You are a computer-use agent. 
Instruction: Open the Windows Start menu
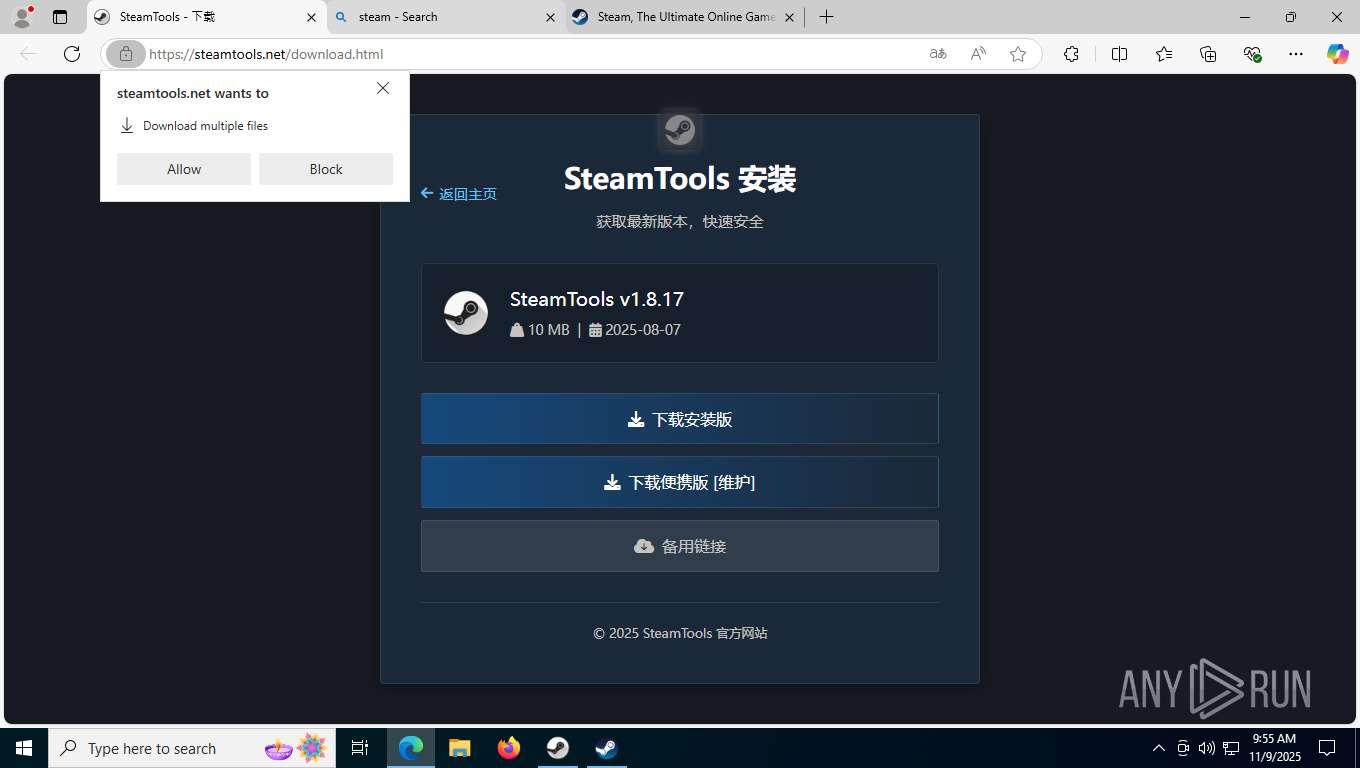pos(24,748)
